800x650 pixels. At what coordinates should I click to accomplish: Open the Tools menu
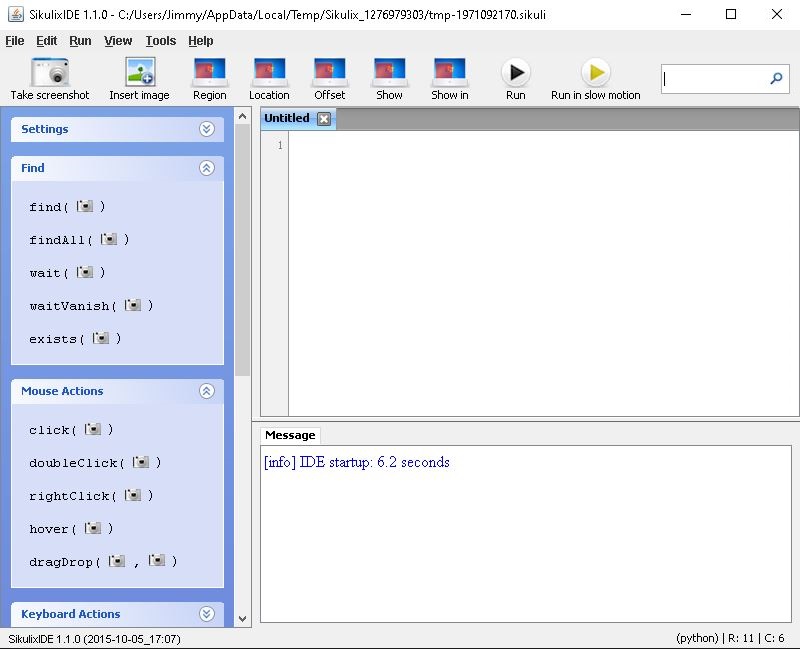(x=161, y=41)
